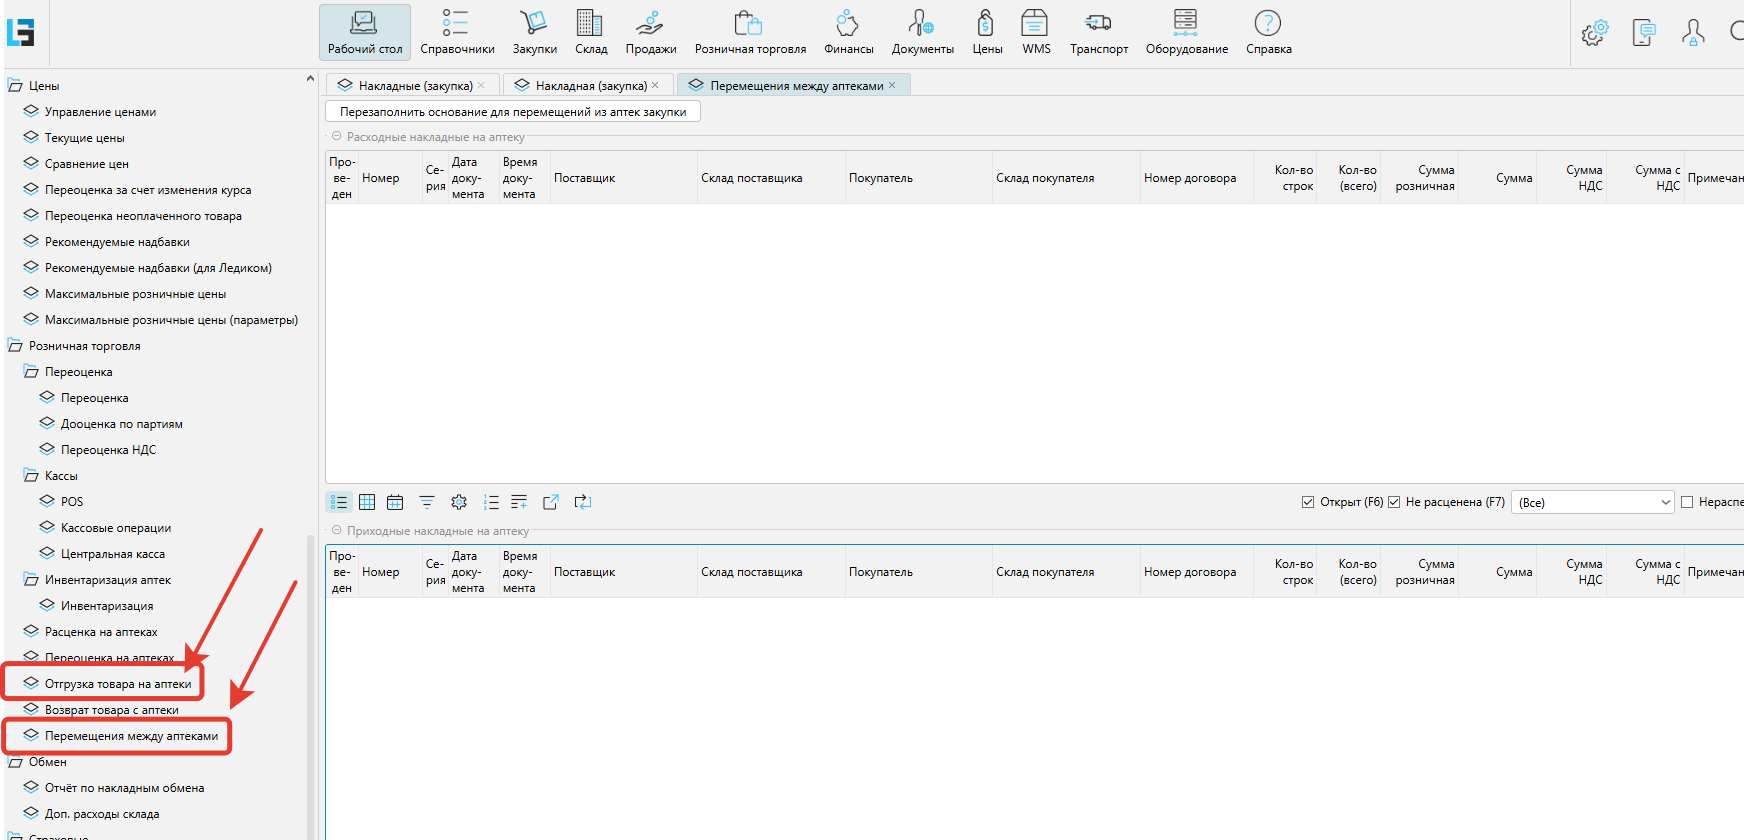Collapse the Кассы folder in tree
This screenshot has width=1744, height=840.
pyautogui.click(x=31, y=476)
